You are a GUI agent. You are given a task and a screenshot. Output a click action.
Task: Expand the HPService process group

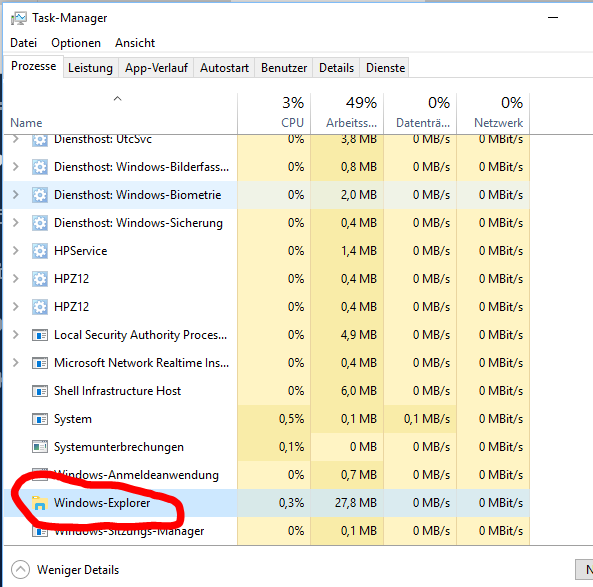pyautogui.click(x=16, y=250)
